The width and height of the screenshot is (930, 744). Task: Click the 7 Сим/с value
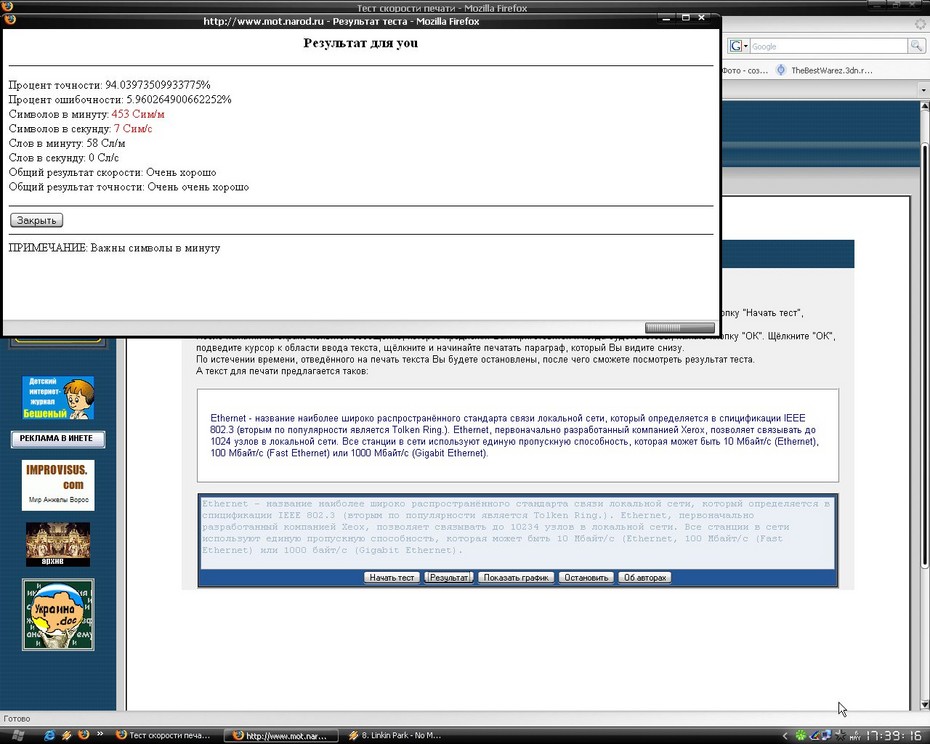[x=133, y=129]
